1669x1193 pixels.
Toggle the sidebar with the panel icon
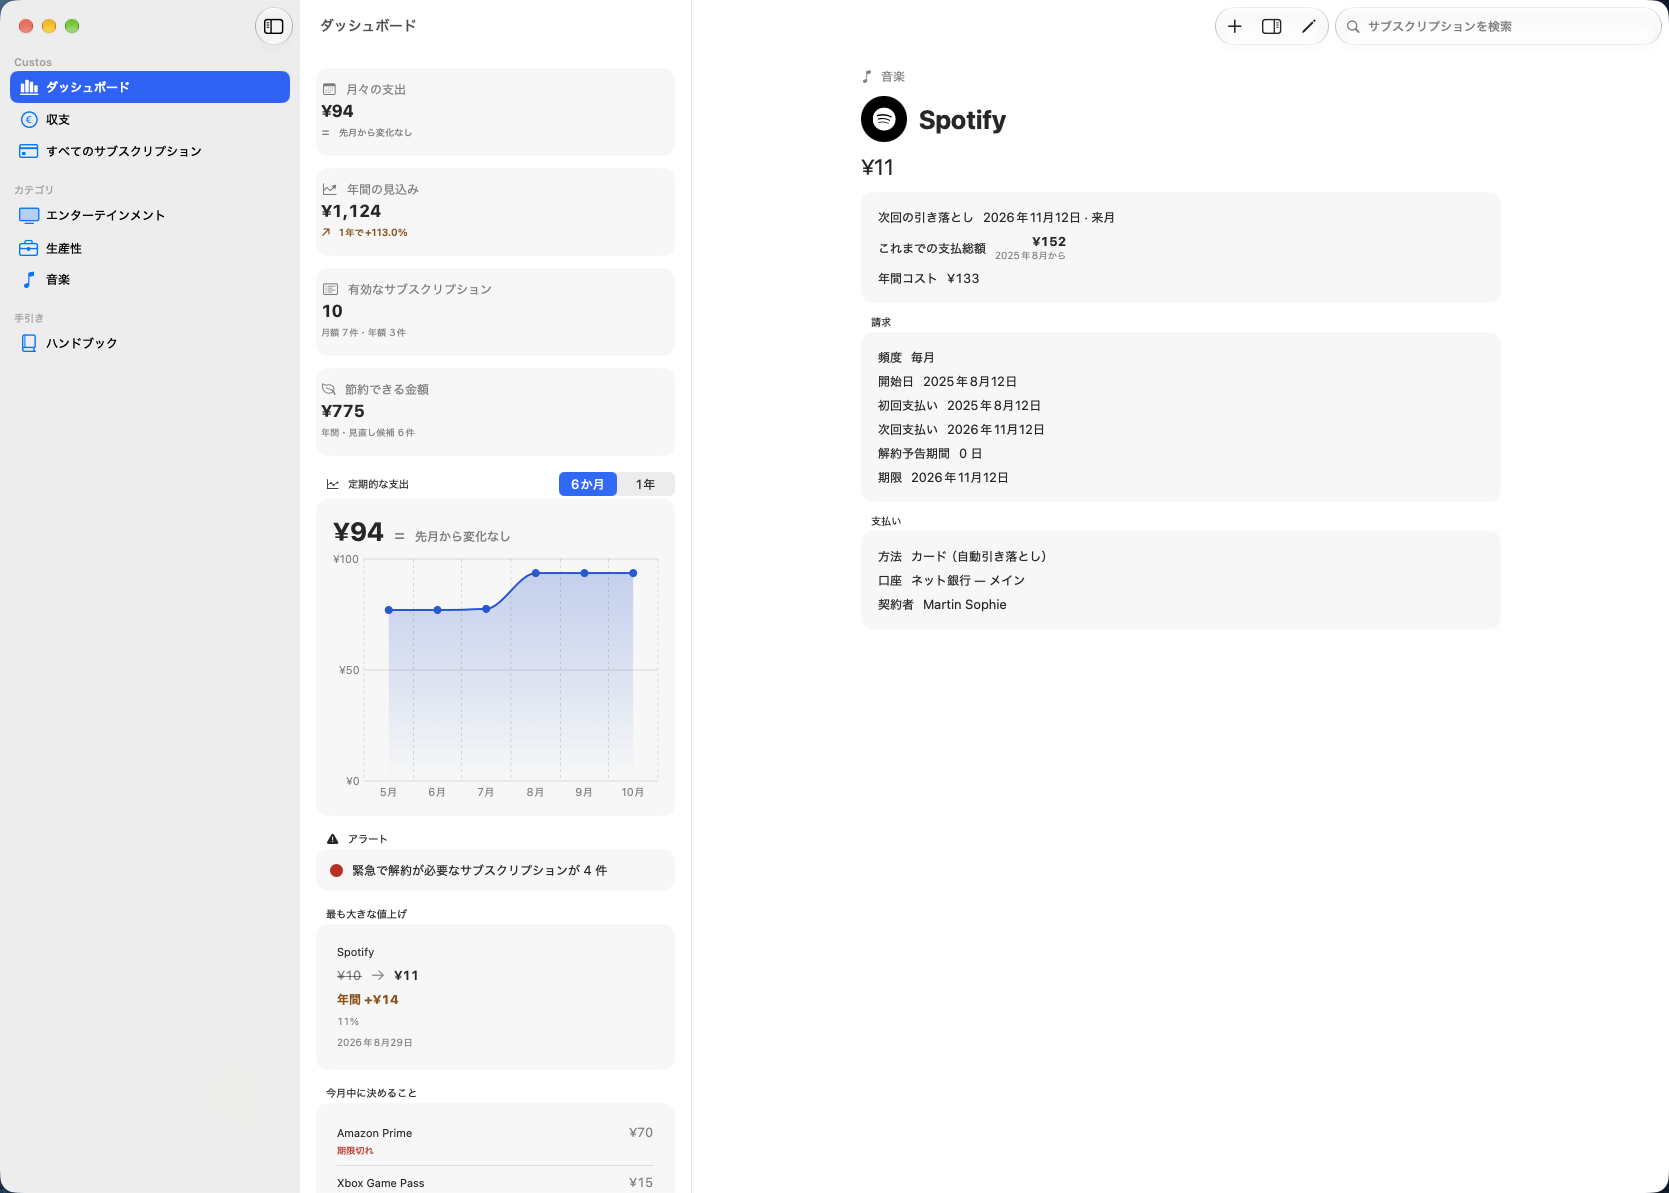[x=273, y=27]
